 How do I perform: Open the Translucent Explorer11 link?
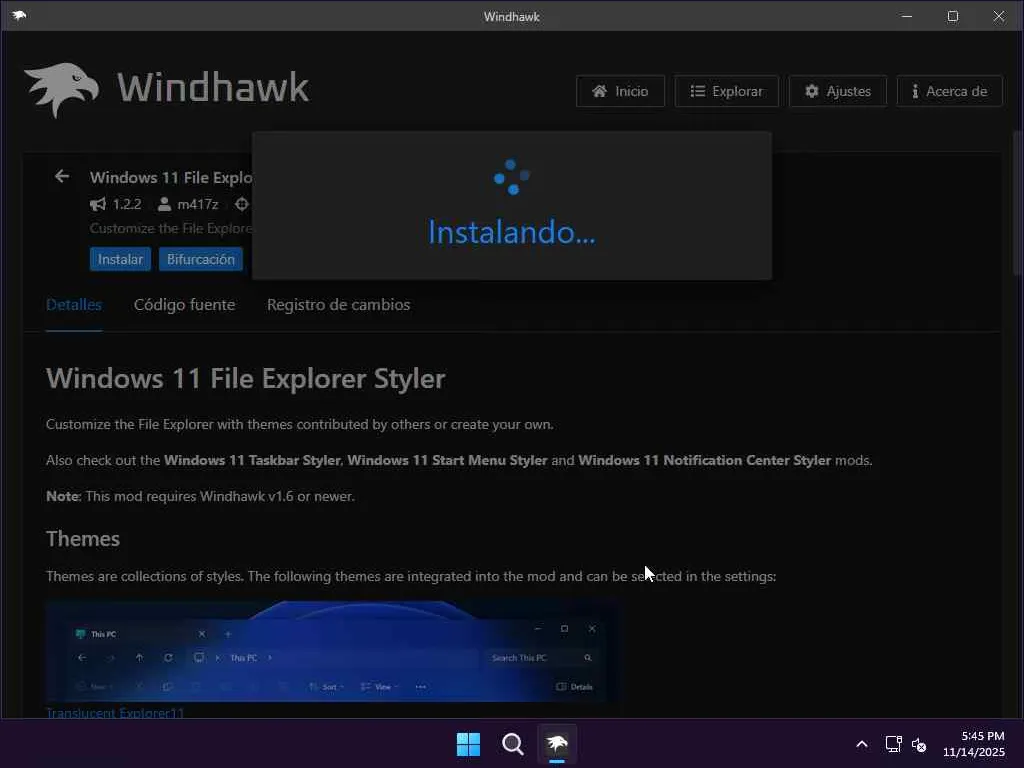(x=115, y=712)
